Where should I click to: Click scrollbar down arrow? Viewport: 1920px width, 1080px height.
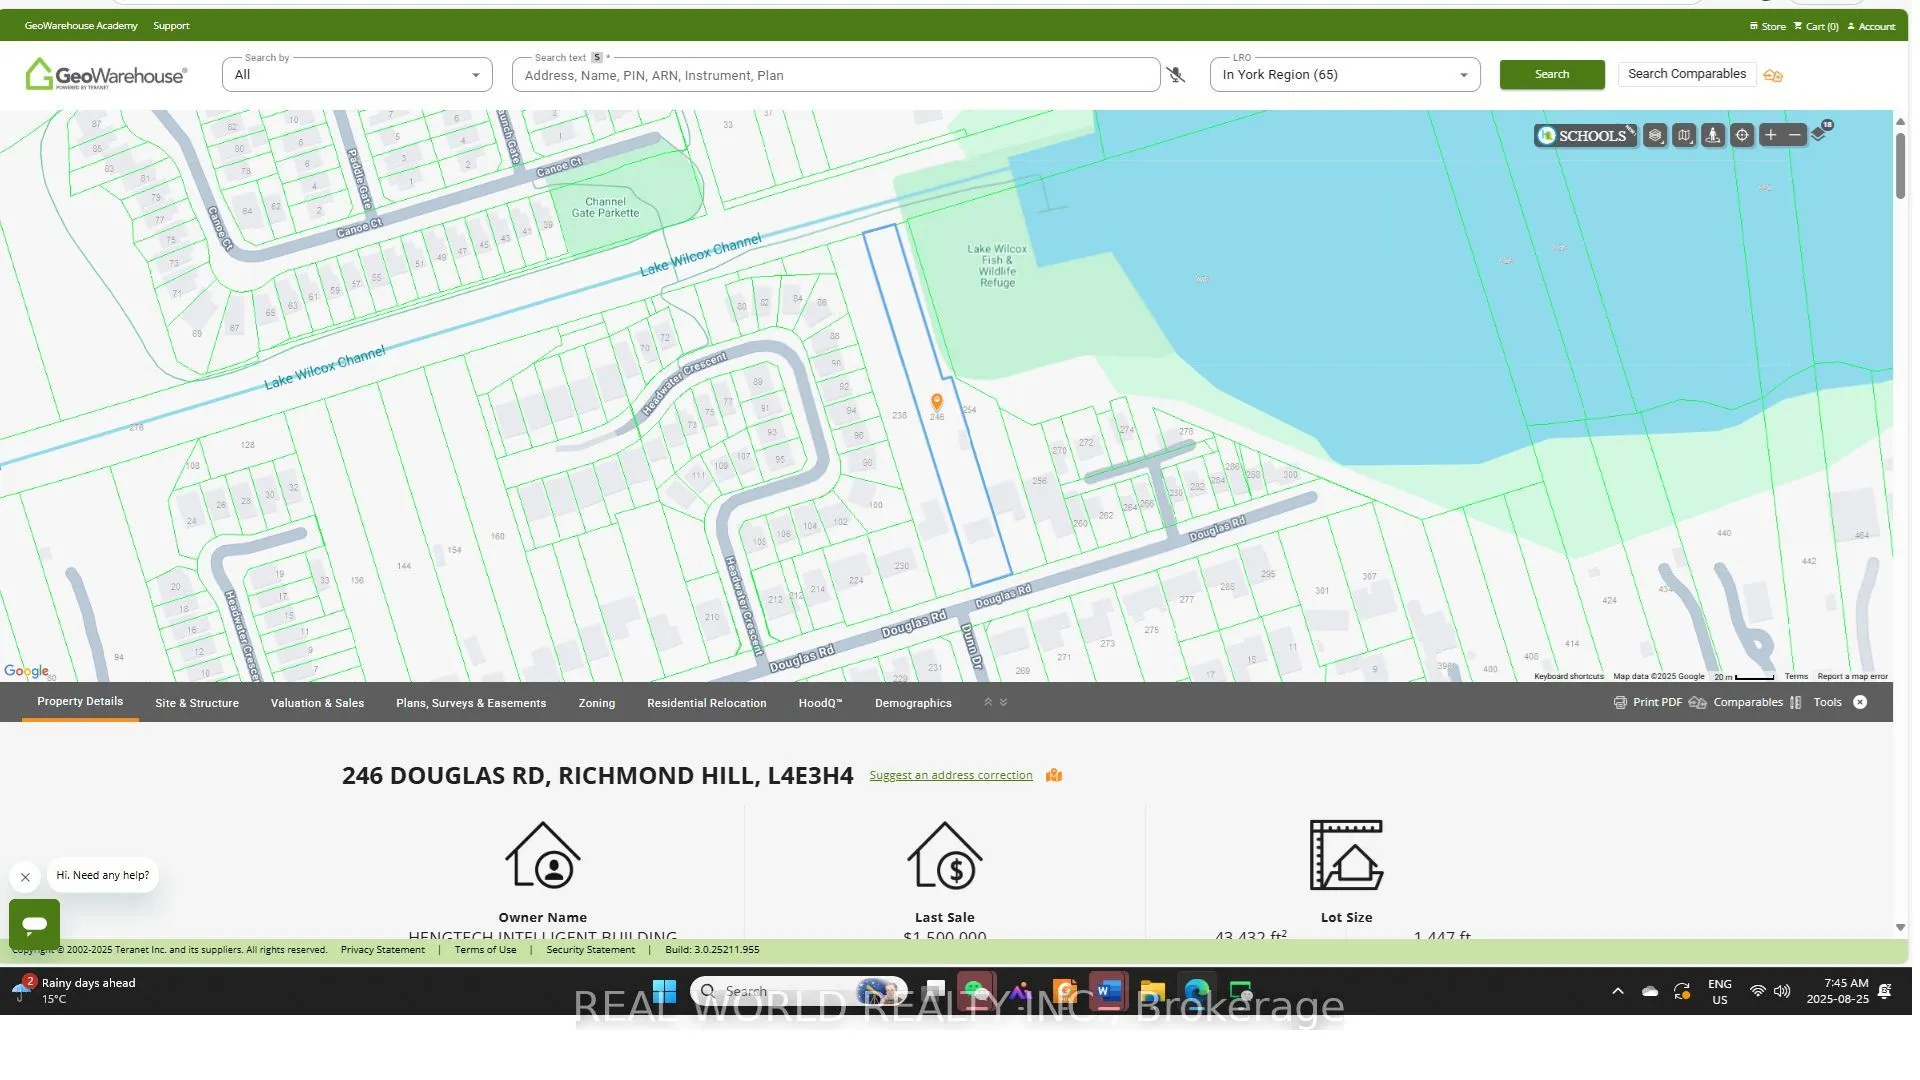click(1900, 928)
